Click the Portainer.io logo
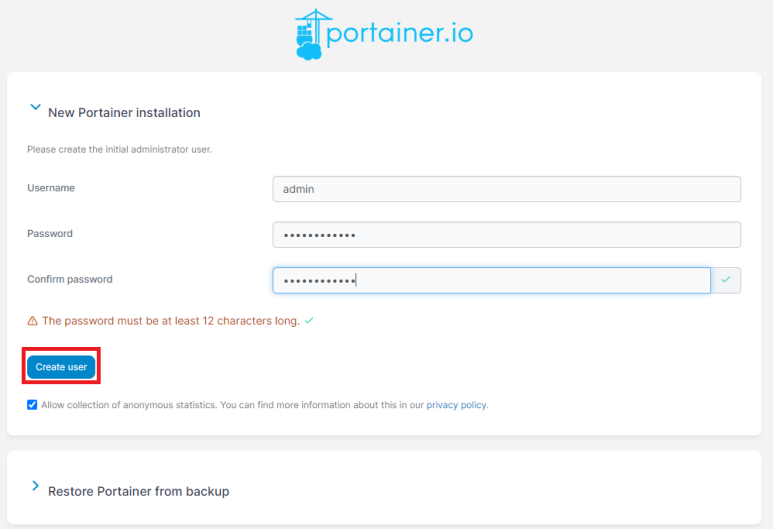 pyautogui.click(x=384, y=35)
